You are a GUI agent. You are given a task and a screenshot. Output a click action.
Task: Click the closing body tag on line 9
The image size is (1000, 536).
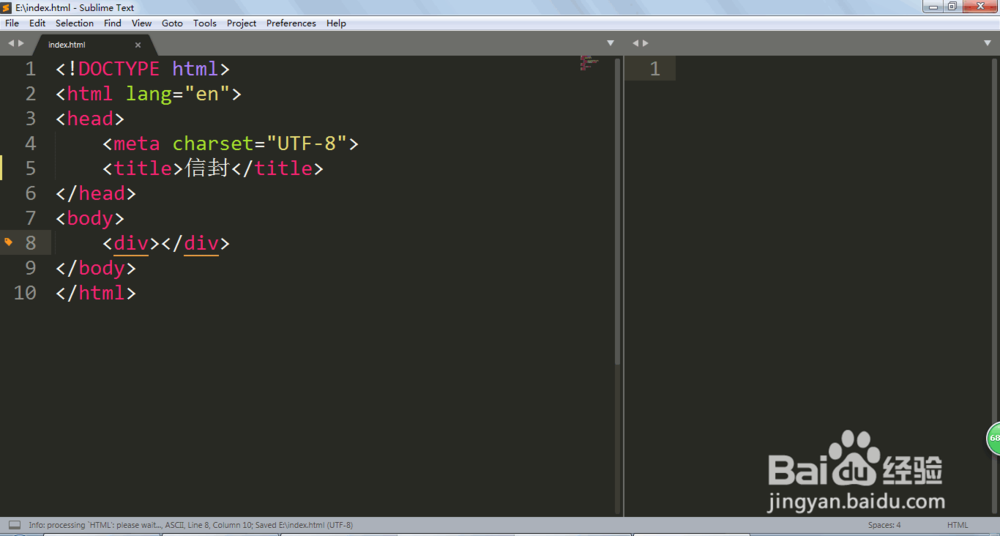(96, 268)
